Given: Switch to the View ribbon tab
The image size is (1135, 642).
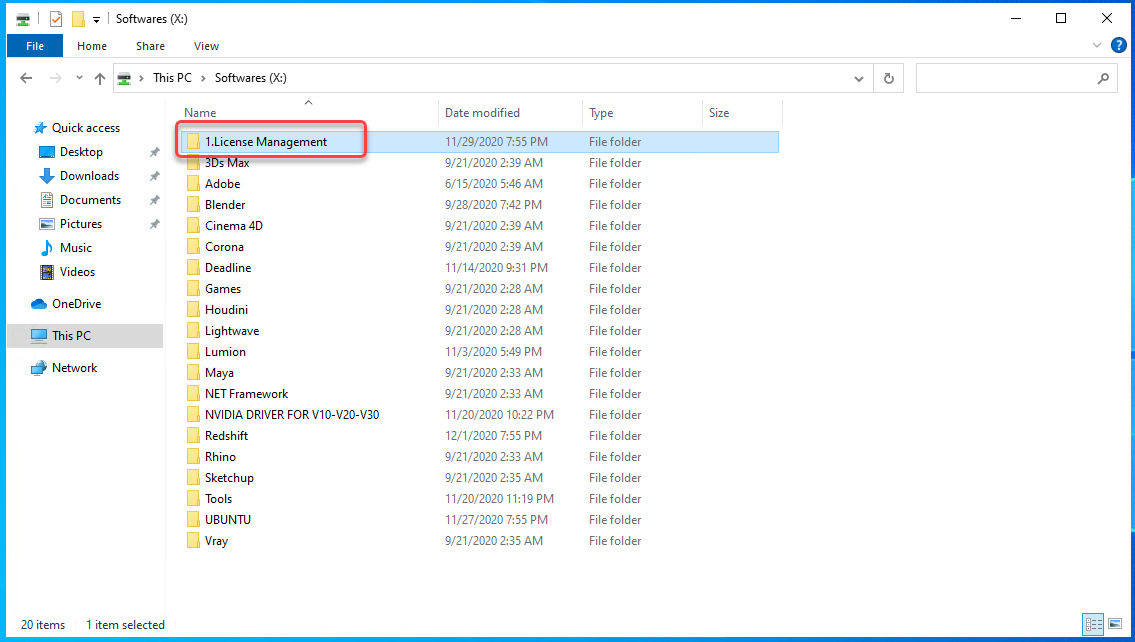Looking at the screenshot, I should tap(206, 46).
